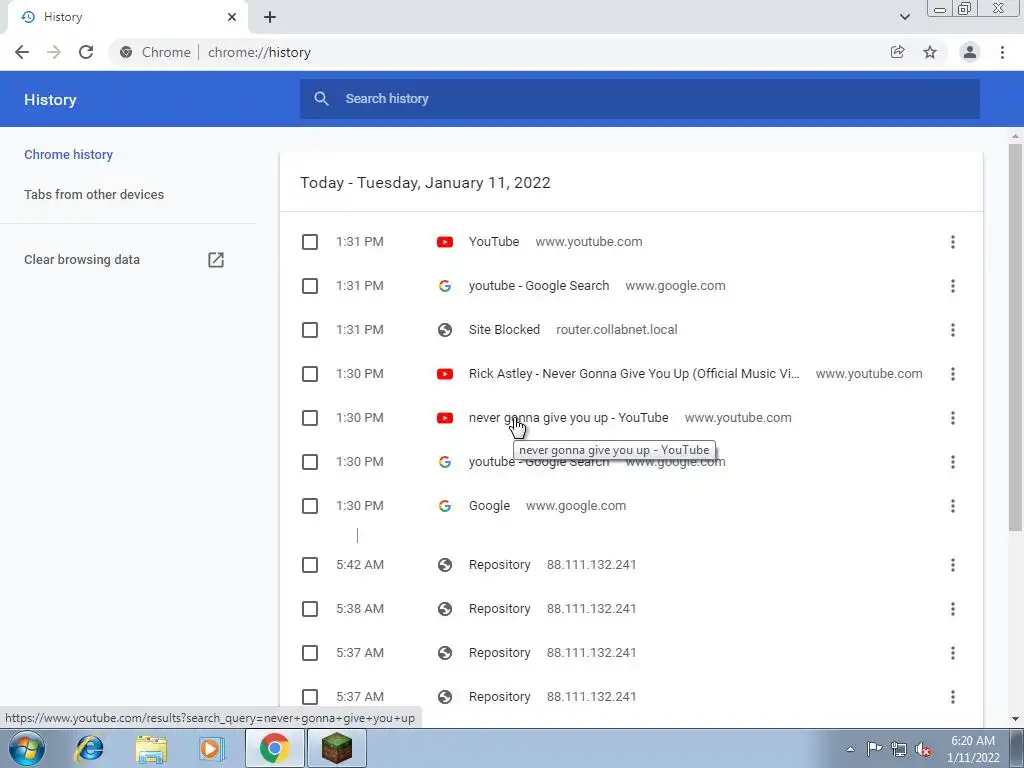Viewport: 1024px width, 768px height.
Task: Check the Google 1:30 PM entry box
Action: pos(310,506)
